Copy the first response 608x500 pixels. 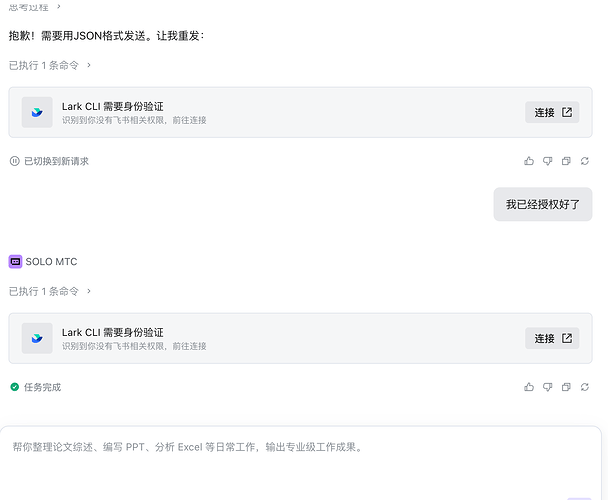pos(566,161)
